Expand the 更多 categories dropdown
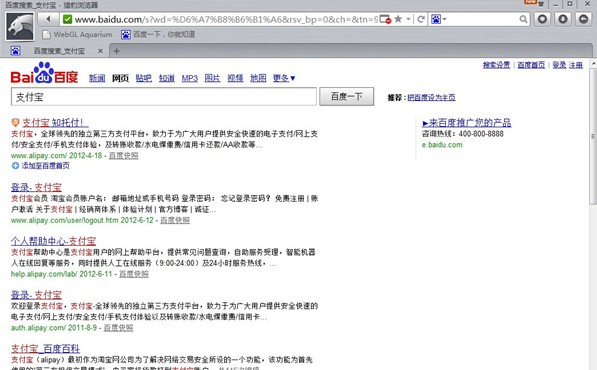Viewport: 597px width, 370px height. coord(284,78)
